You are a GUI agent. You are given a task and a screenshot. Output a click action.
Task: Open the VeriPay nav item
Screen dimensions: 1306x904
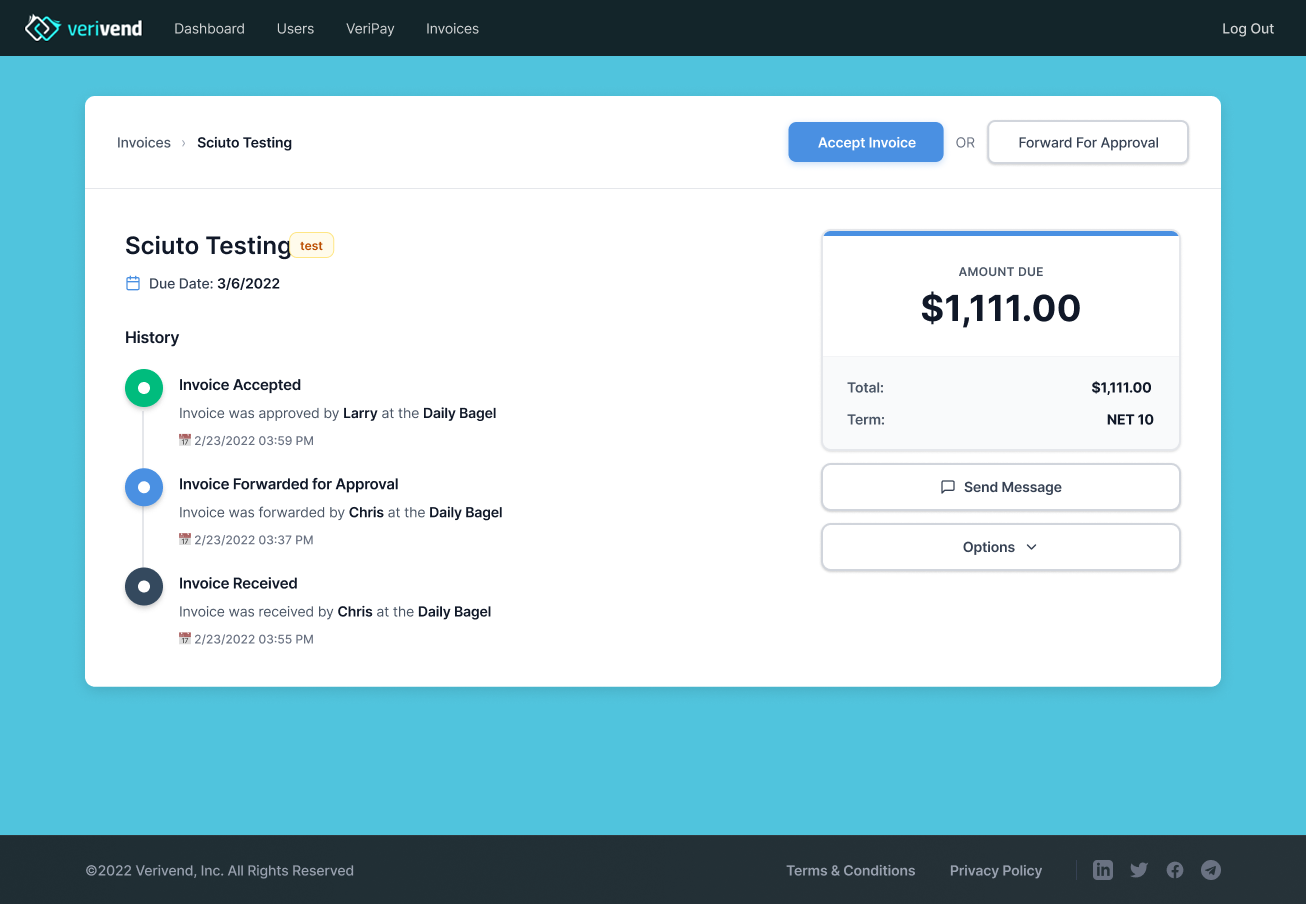pos(370,28)
